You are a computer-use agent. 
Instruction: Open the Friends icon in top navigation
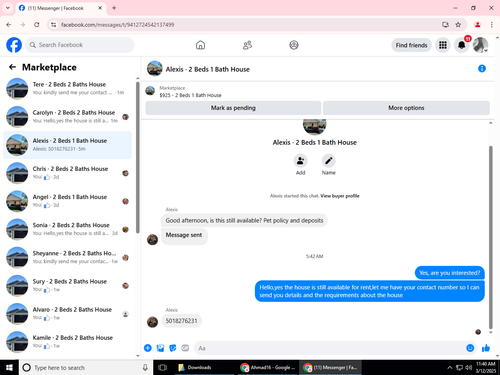(247, 45)
